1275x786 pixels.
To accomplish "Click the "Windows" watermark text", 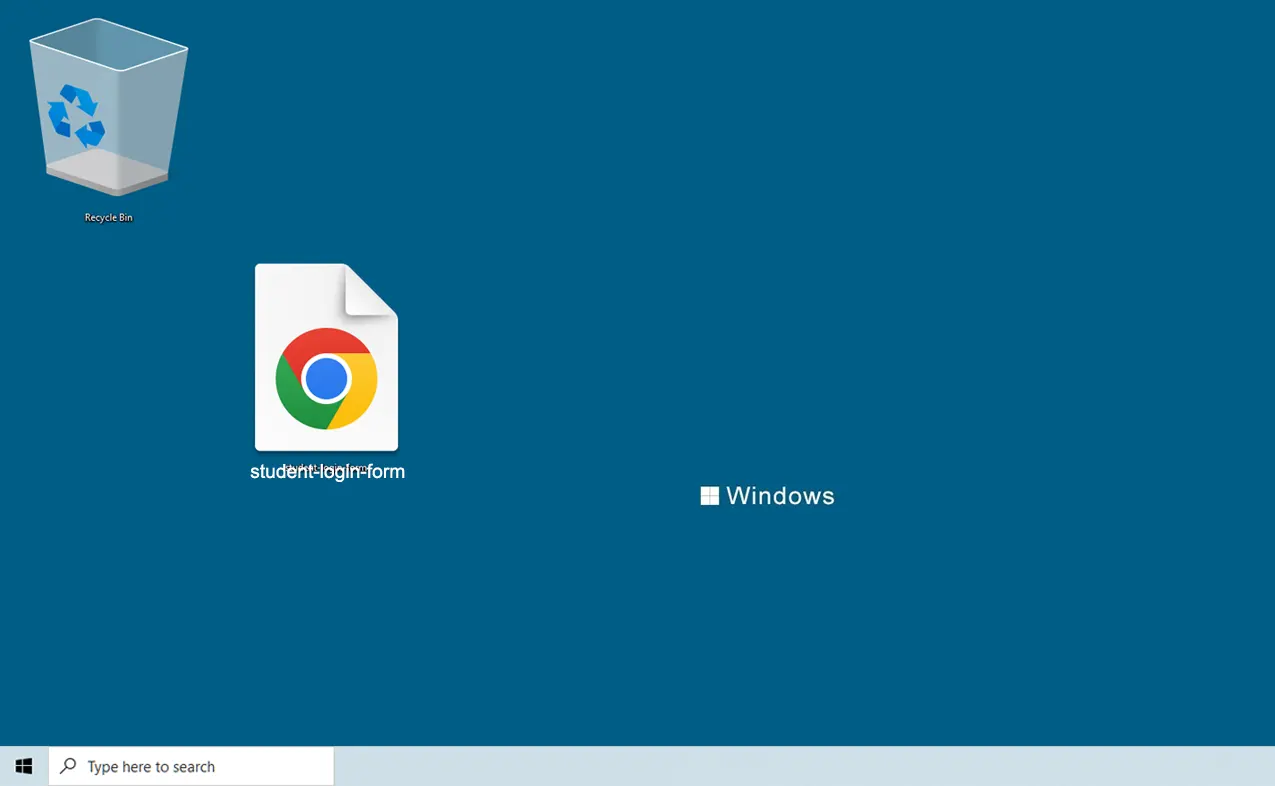I will [x=780, y=496].
